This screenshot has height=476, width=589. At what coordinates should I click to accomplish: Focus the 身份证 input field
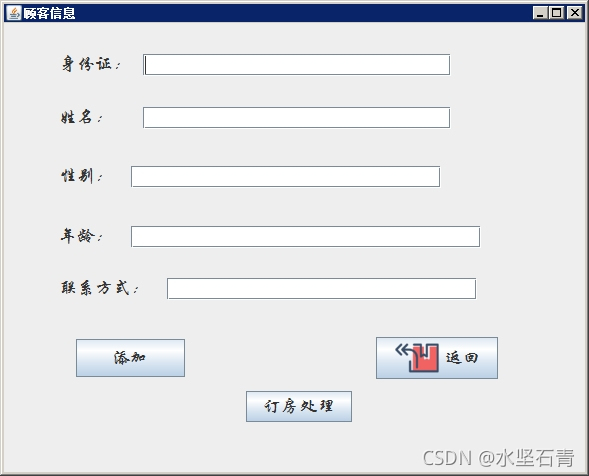point(296,65)
